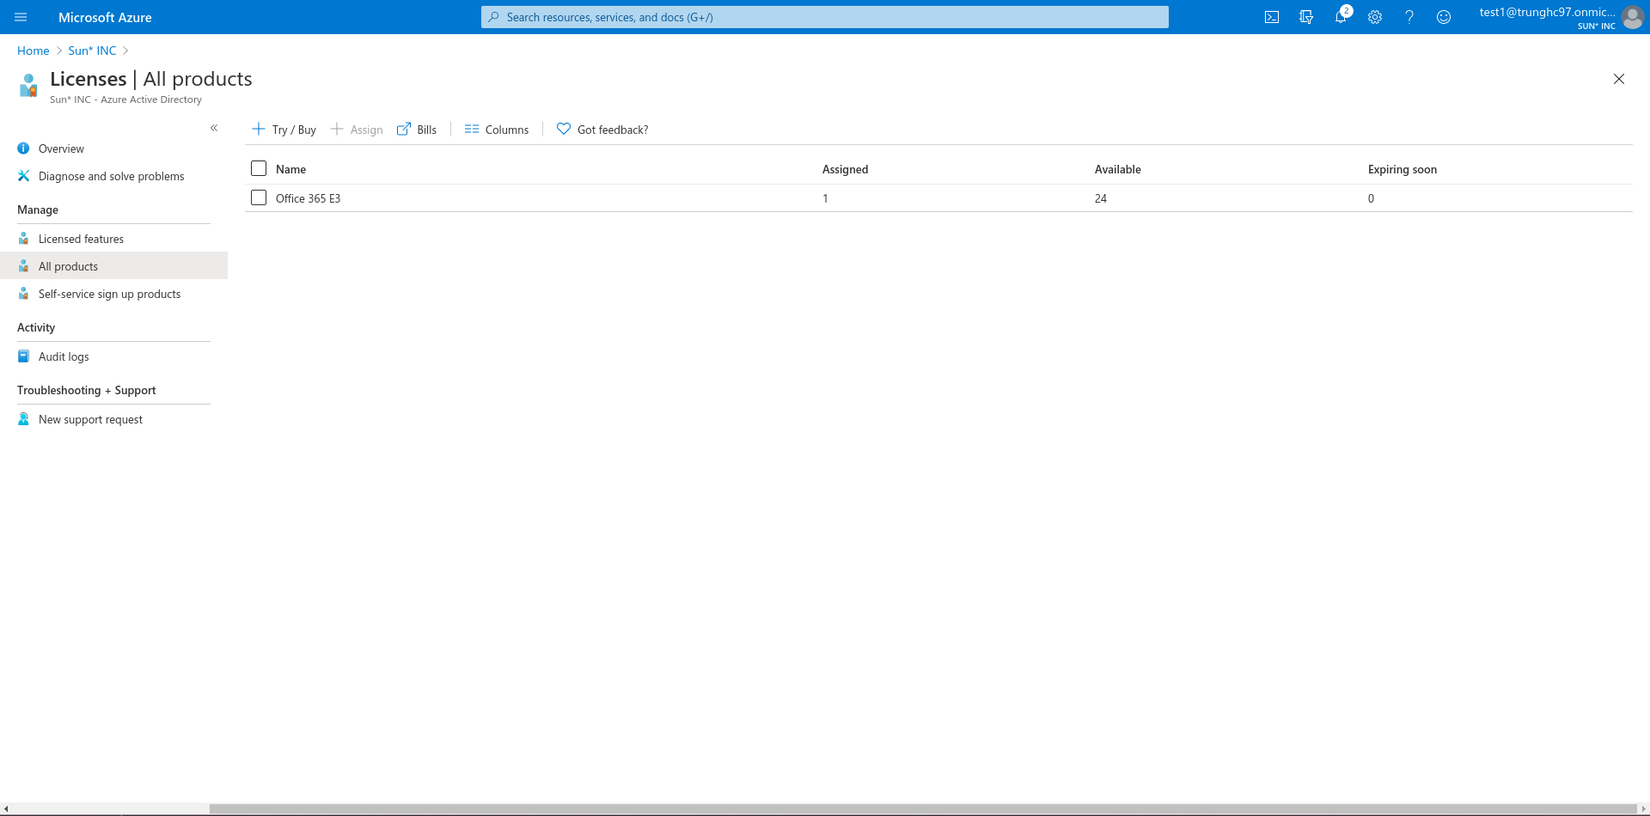Open Self-service sign up products
This screenshot has width=1650, height=816.
(109, 294)
